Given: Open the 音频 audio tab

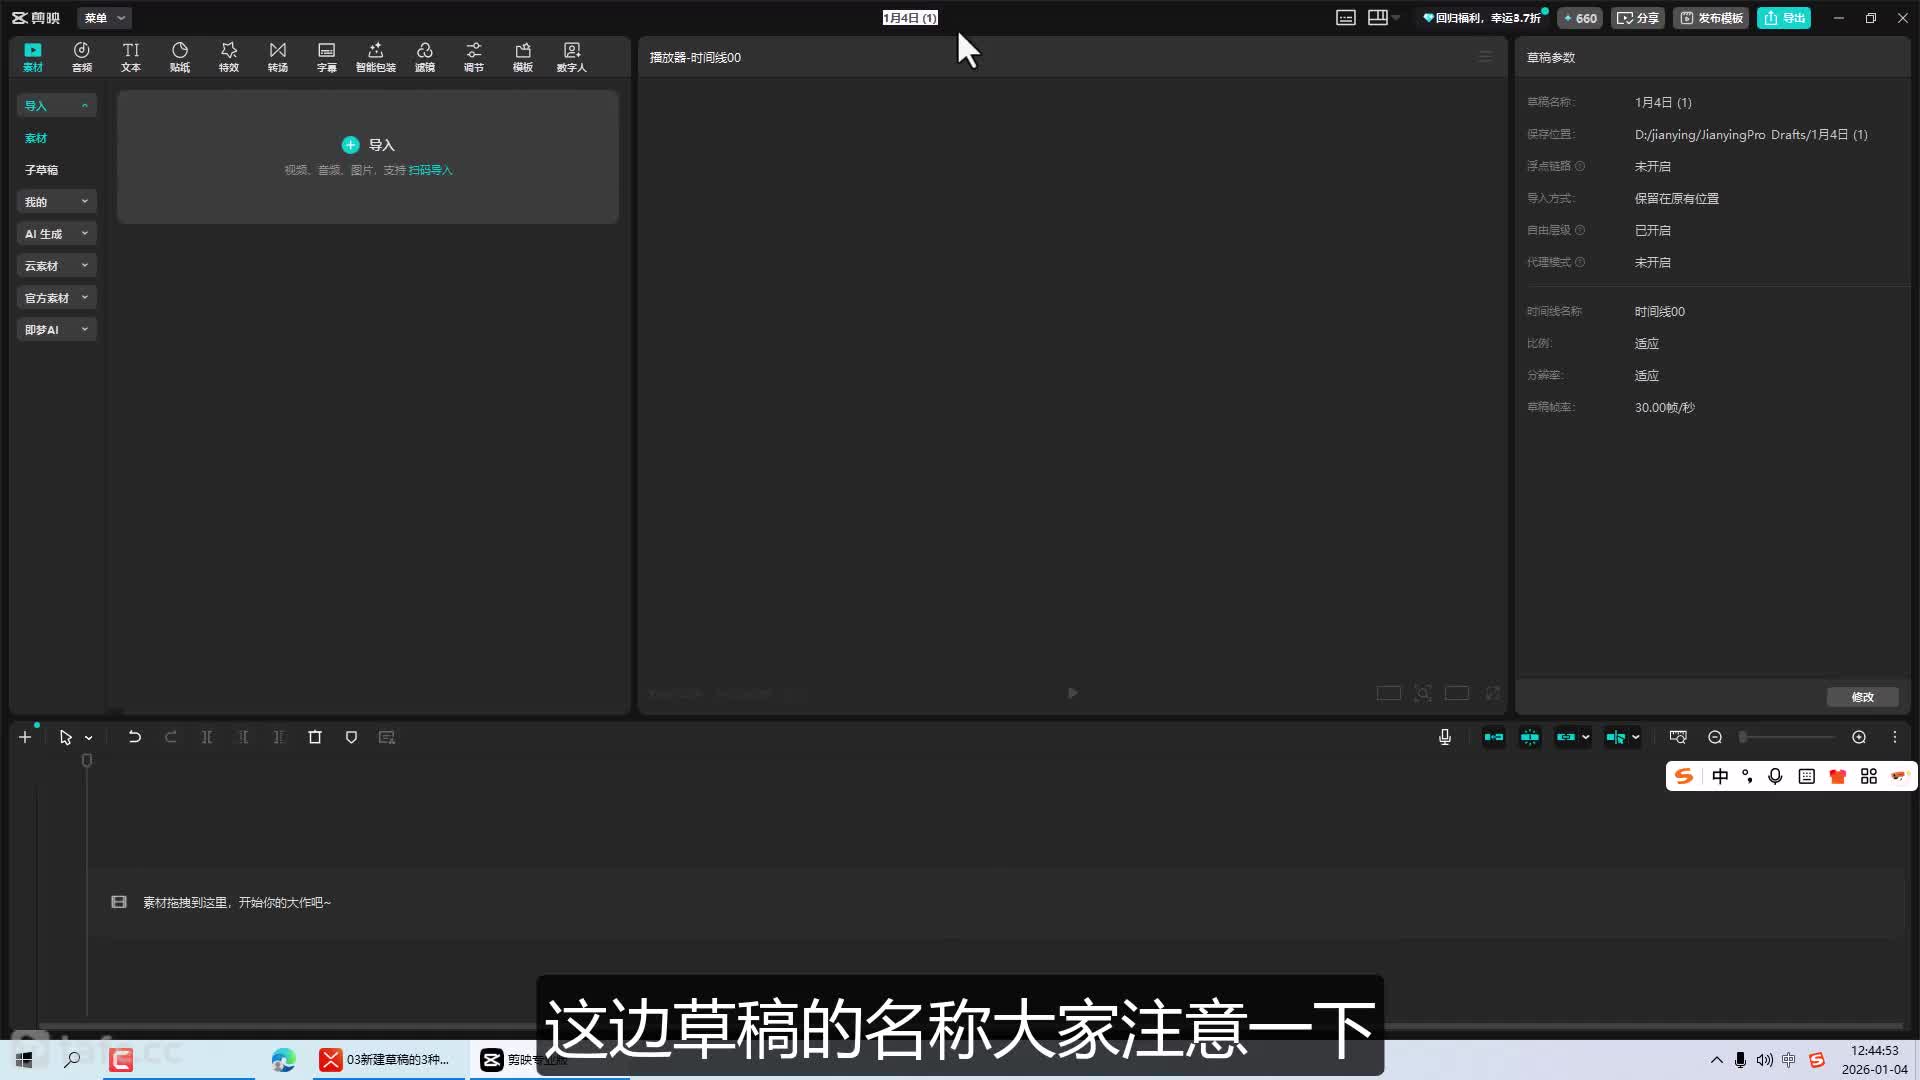Looking at the screenshot, I should click(x=81, y=56).
